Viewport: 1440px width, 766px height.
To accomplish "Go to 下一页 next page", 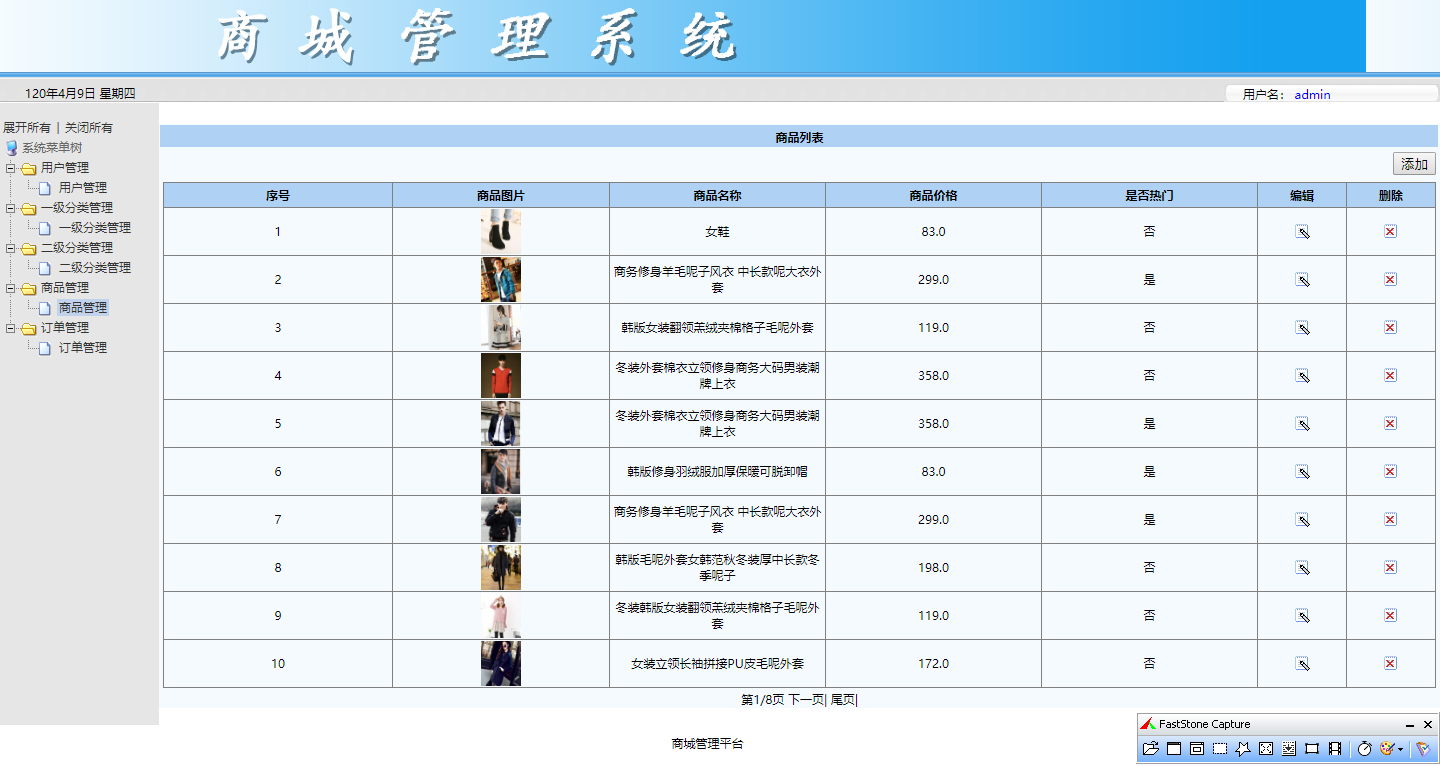I will [x=805, y=700].
